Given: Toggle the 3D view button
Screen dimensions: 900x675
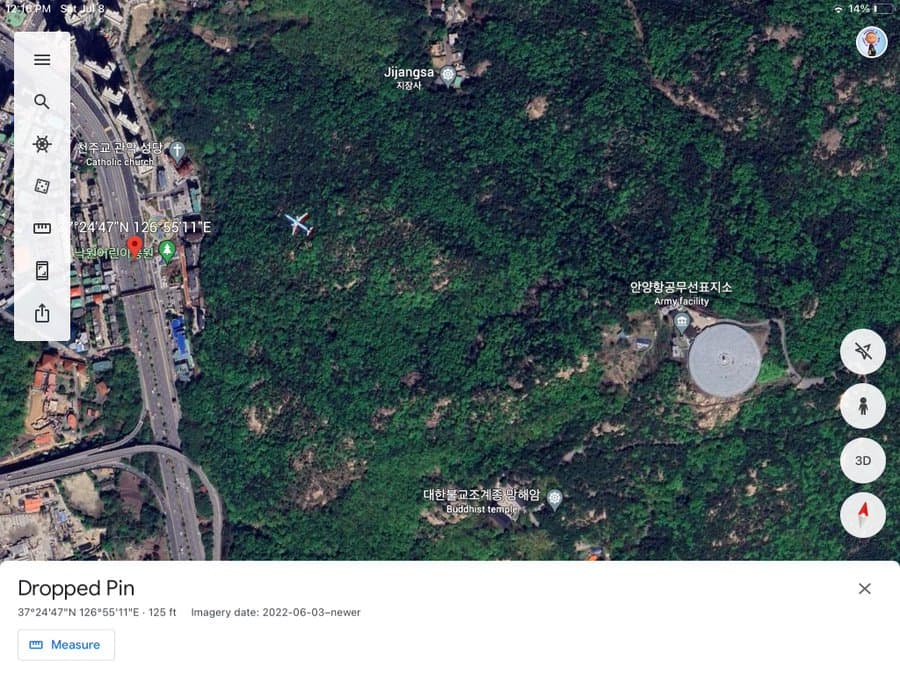Looking at the screenshot, I should tap(863, 460).
